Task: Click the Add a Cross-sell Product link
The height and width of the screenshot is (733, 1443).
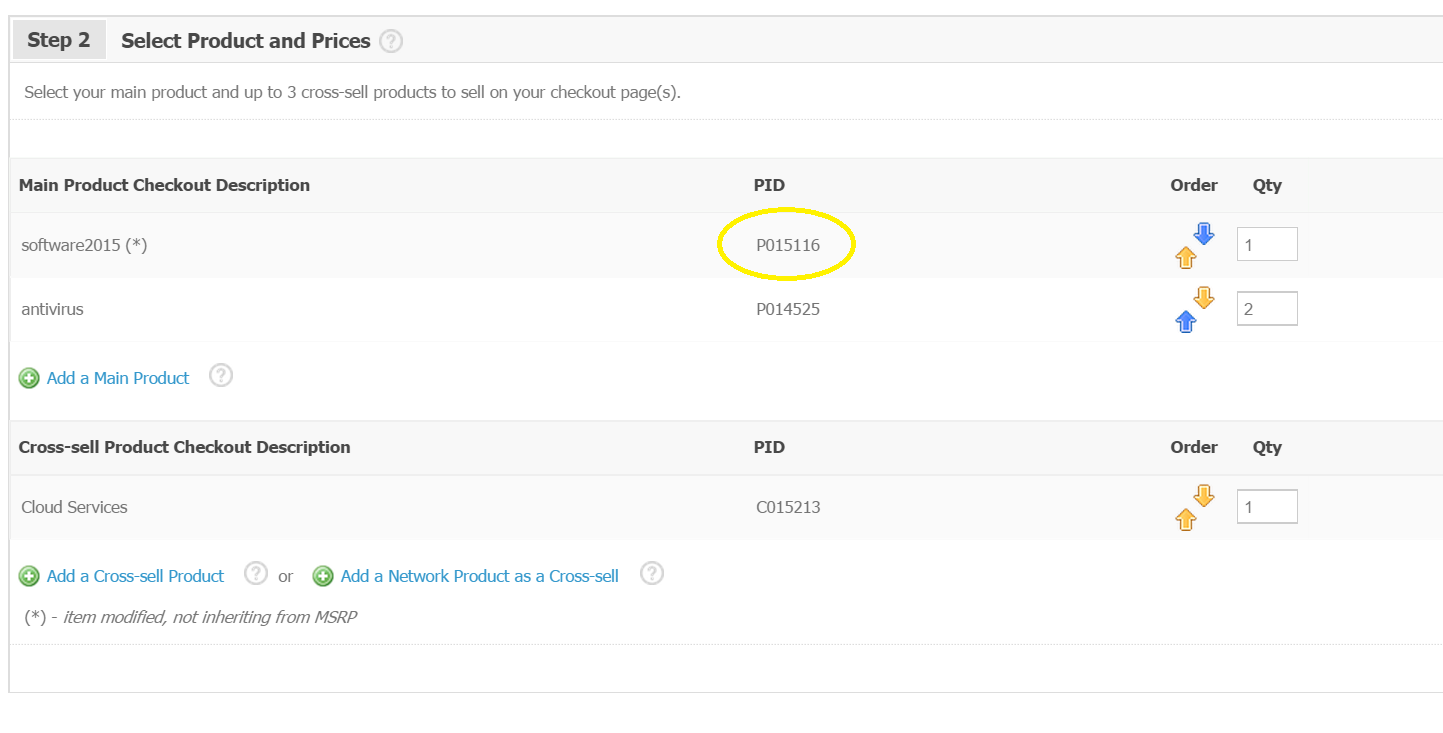Action: (135, 576)
